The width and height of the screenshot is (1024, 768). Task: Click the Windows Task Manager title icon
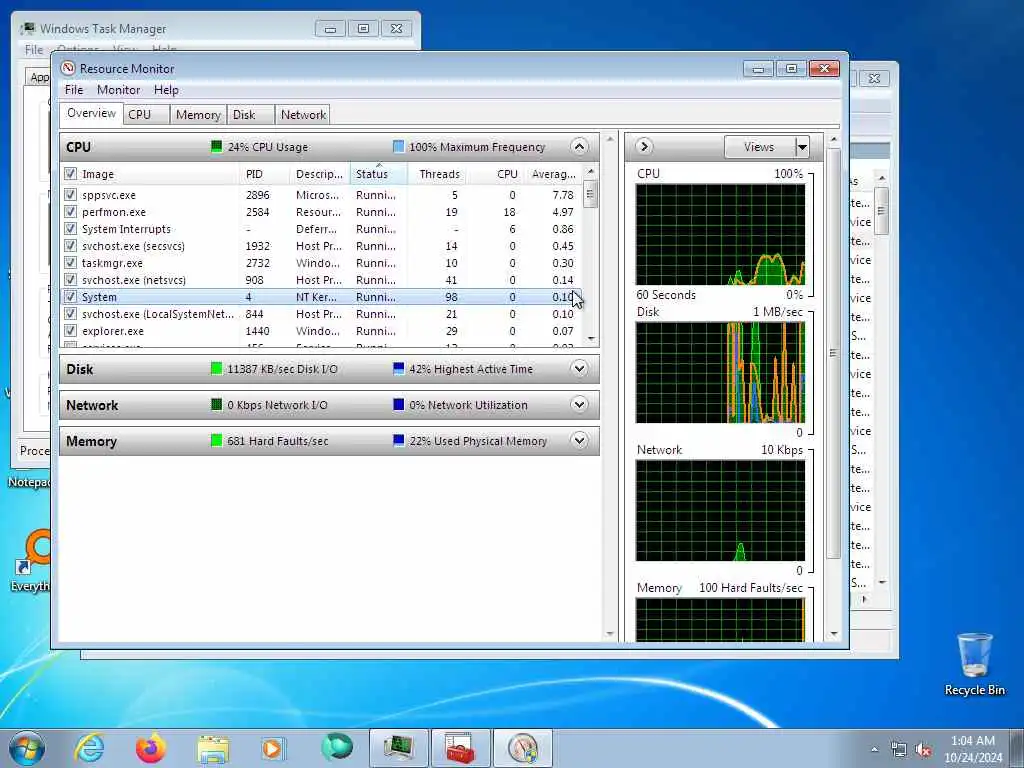[x=27, y=29]
